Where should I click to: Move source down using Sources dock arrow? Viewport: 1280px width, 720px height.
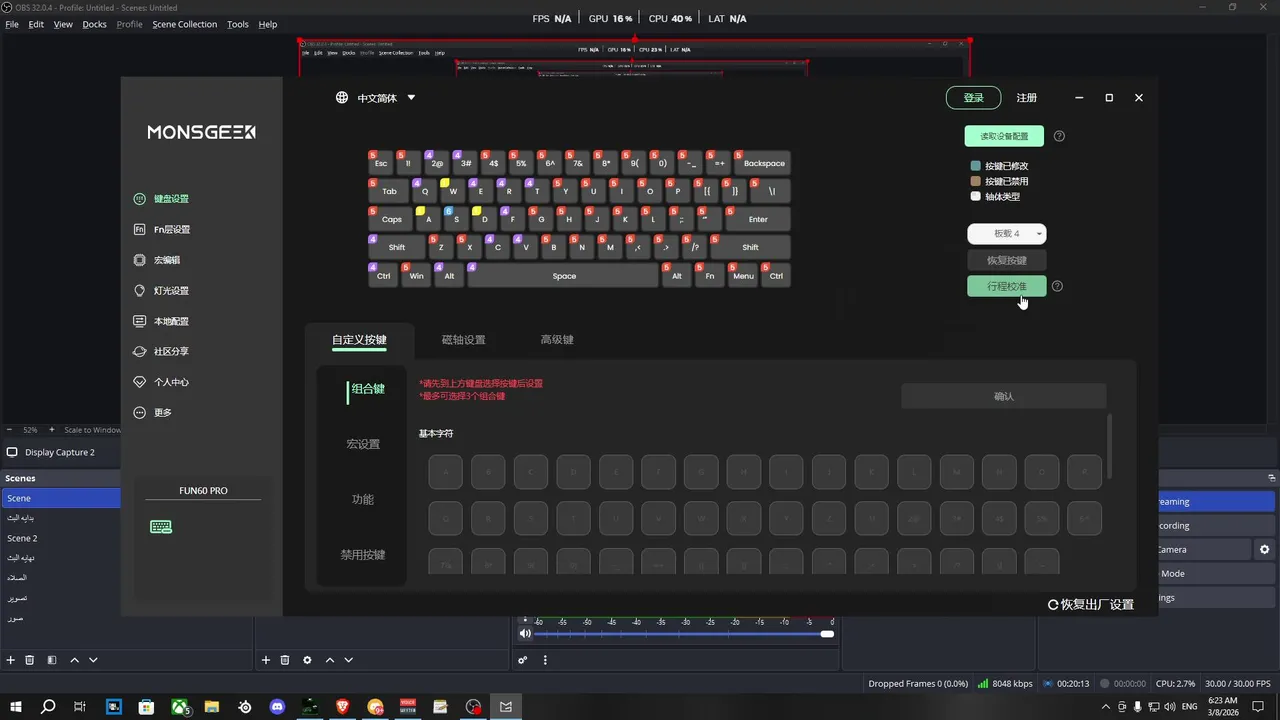click(348, 660)
